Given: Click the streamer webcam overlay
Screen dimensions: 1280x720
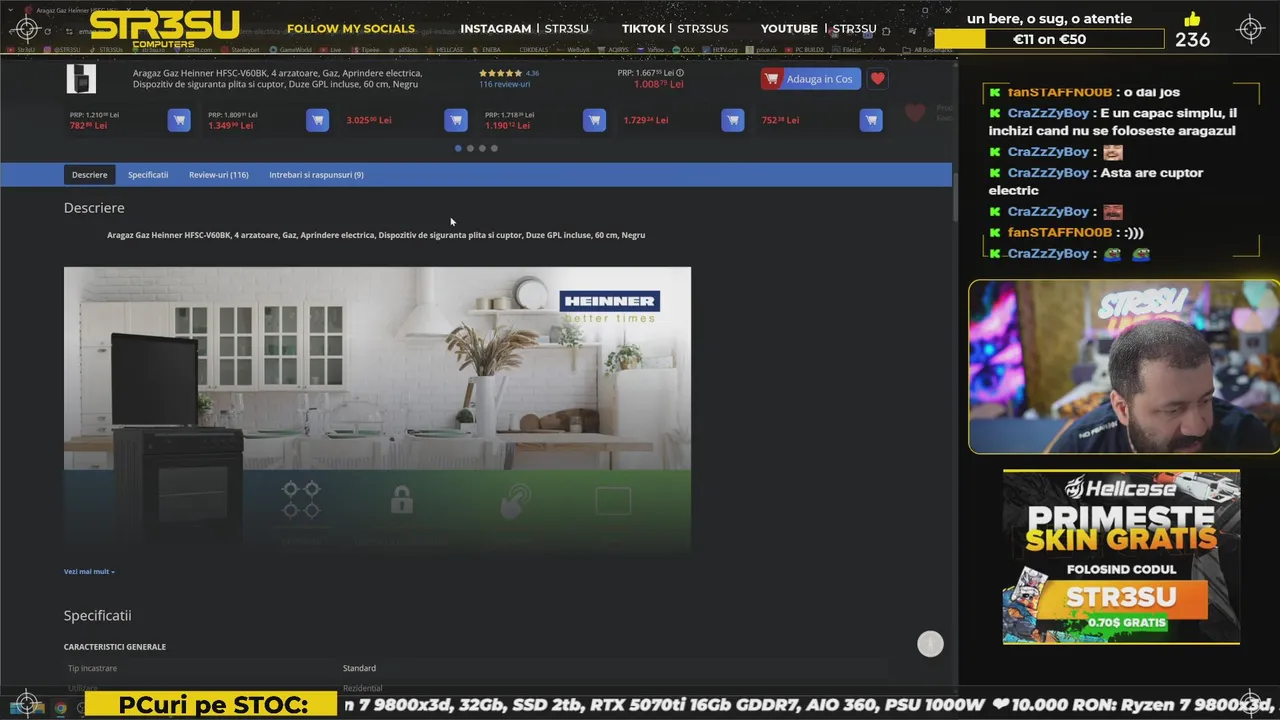Looking at the screenshot, I should pos(1124,367).
